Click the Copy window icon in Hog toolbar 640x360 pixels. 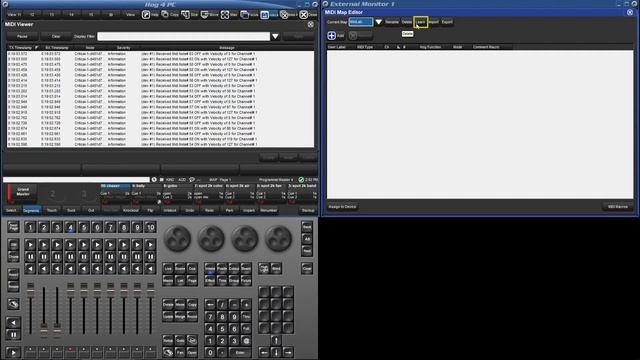164,15
